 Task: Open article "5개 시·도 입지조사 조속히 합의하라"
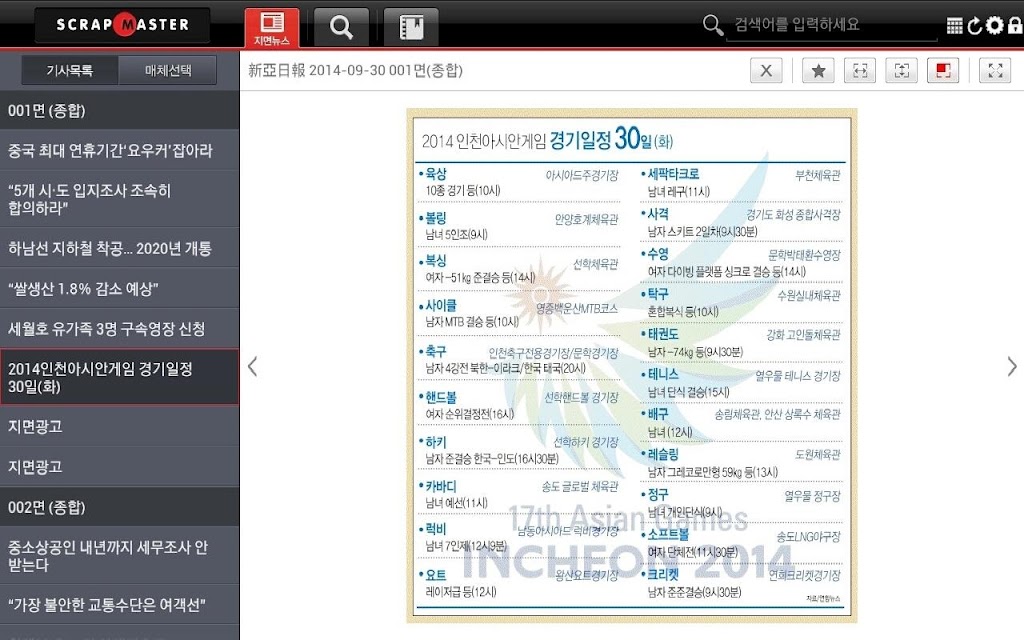click(120, 199)
